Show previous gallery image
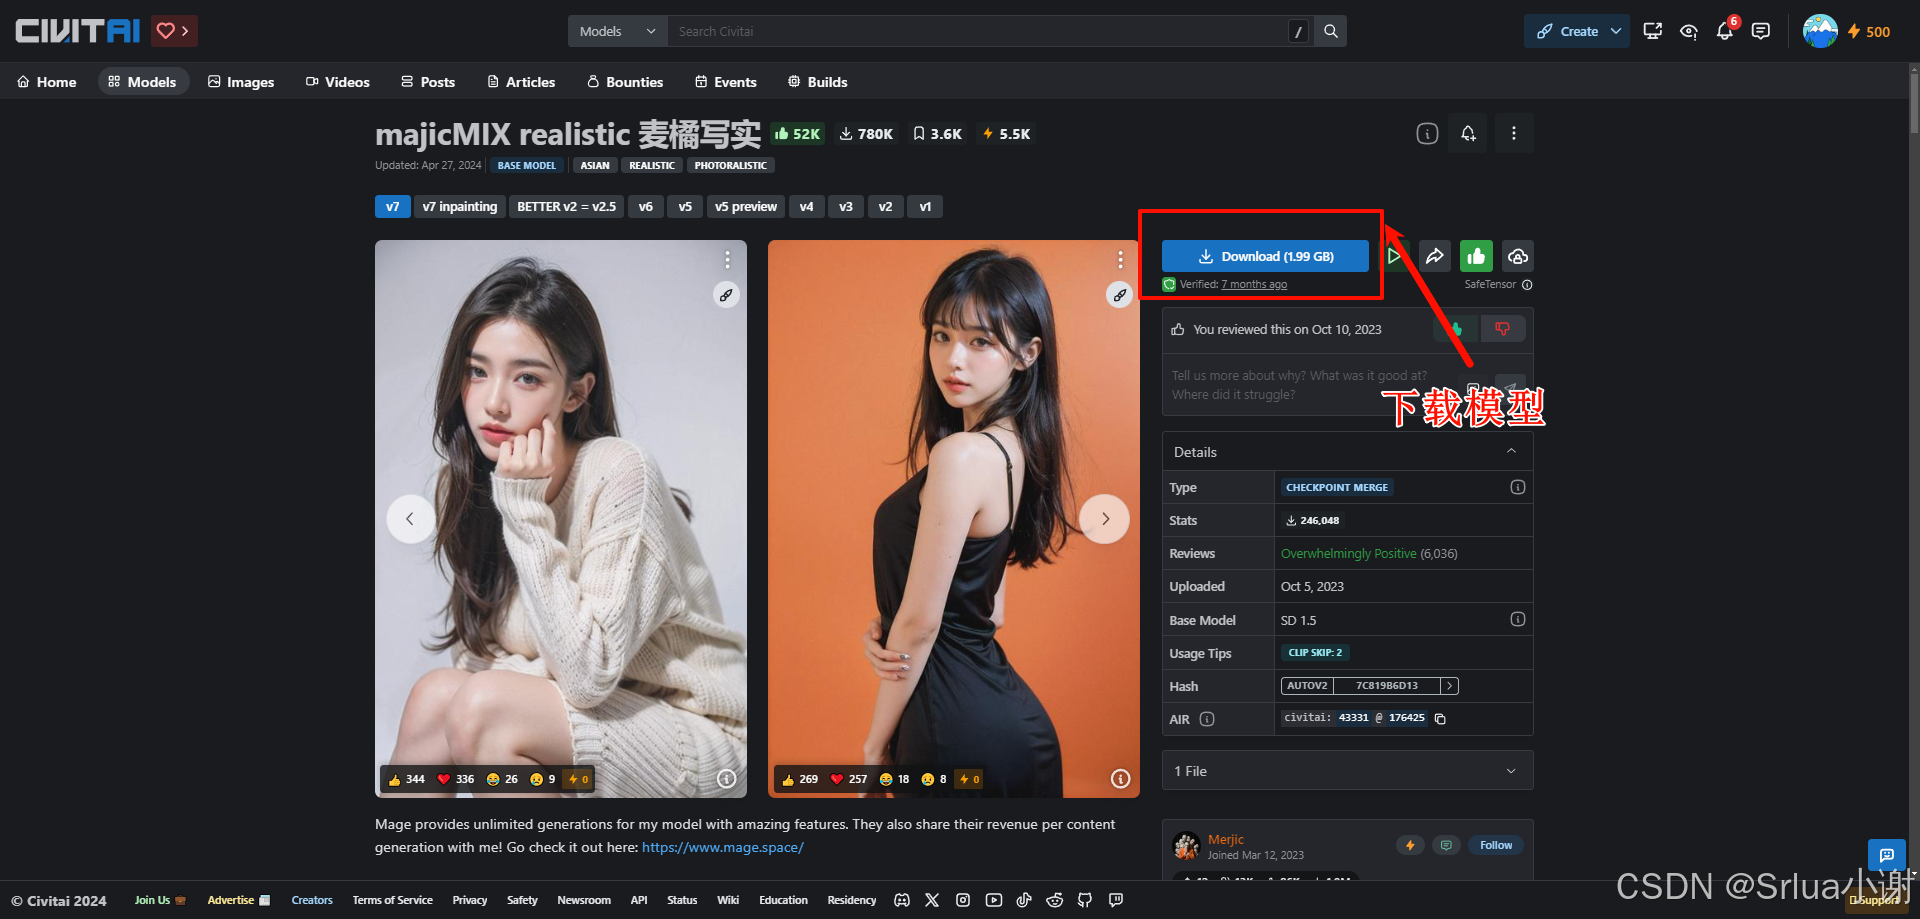This screenshot has height=919, width=1920. (410, 519)
